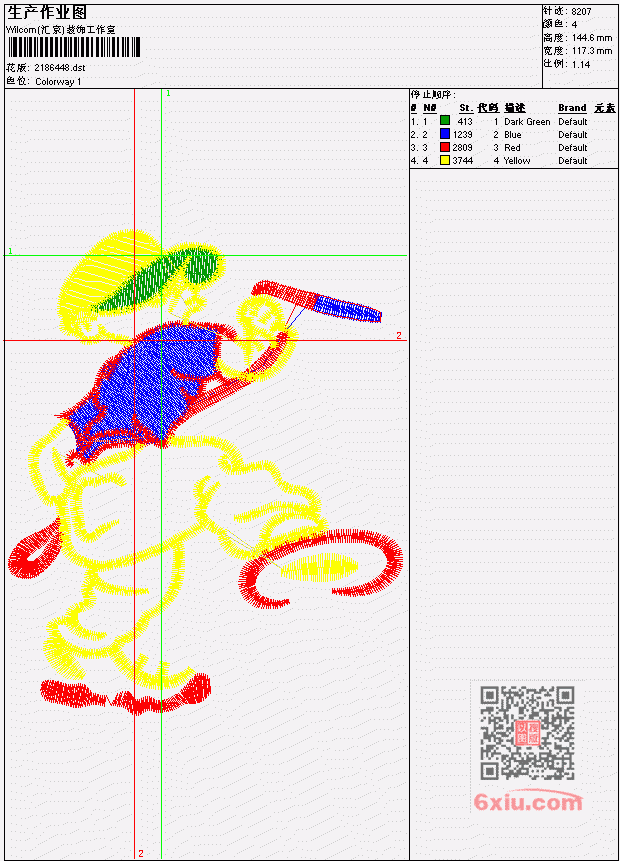Select the Wilcom studio name line
This screenshot has height=861, width=620.
point(61,30)
